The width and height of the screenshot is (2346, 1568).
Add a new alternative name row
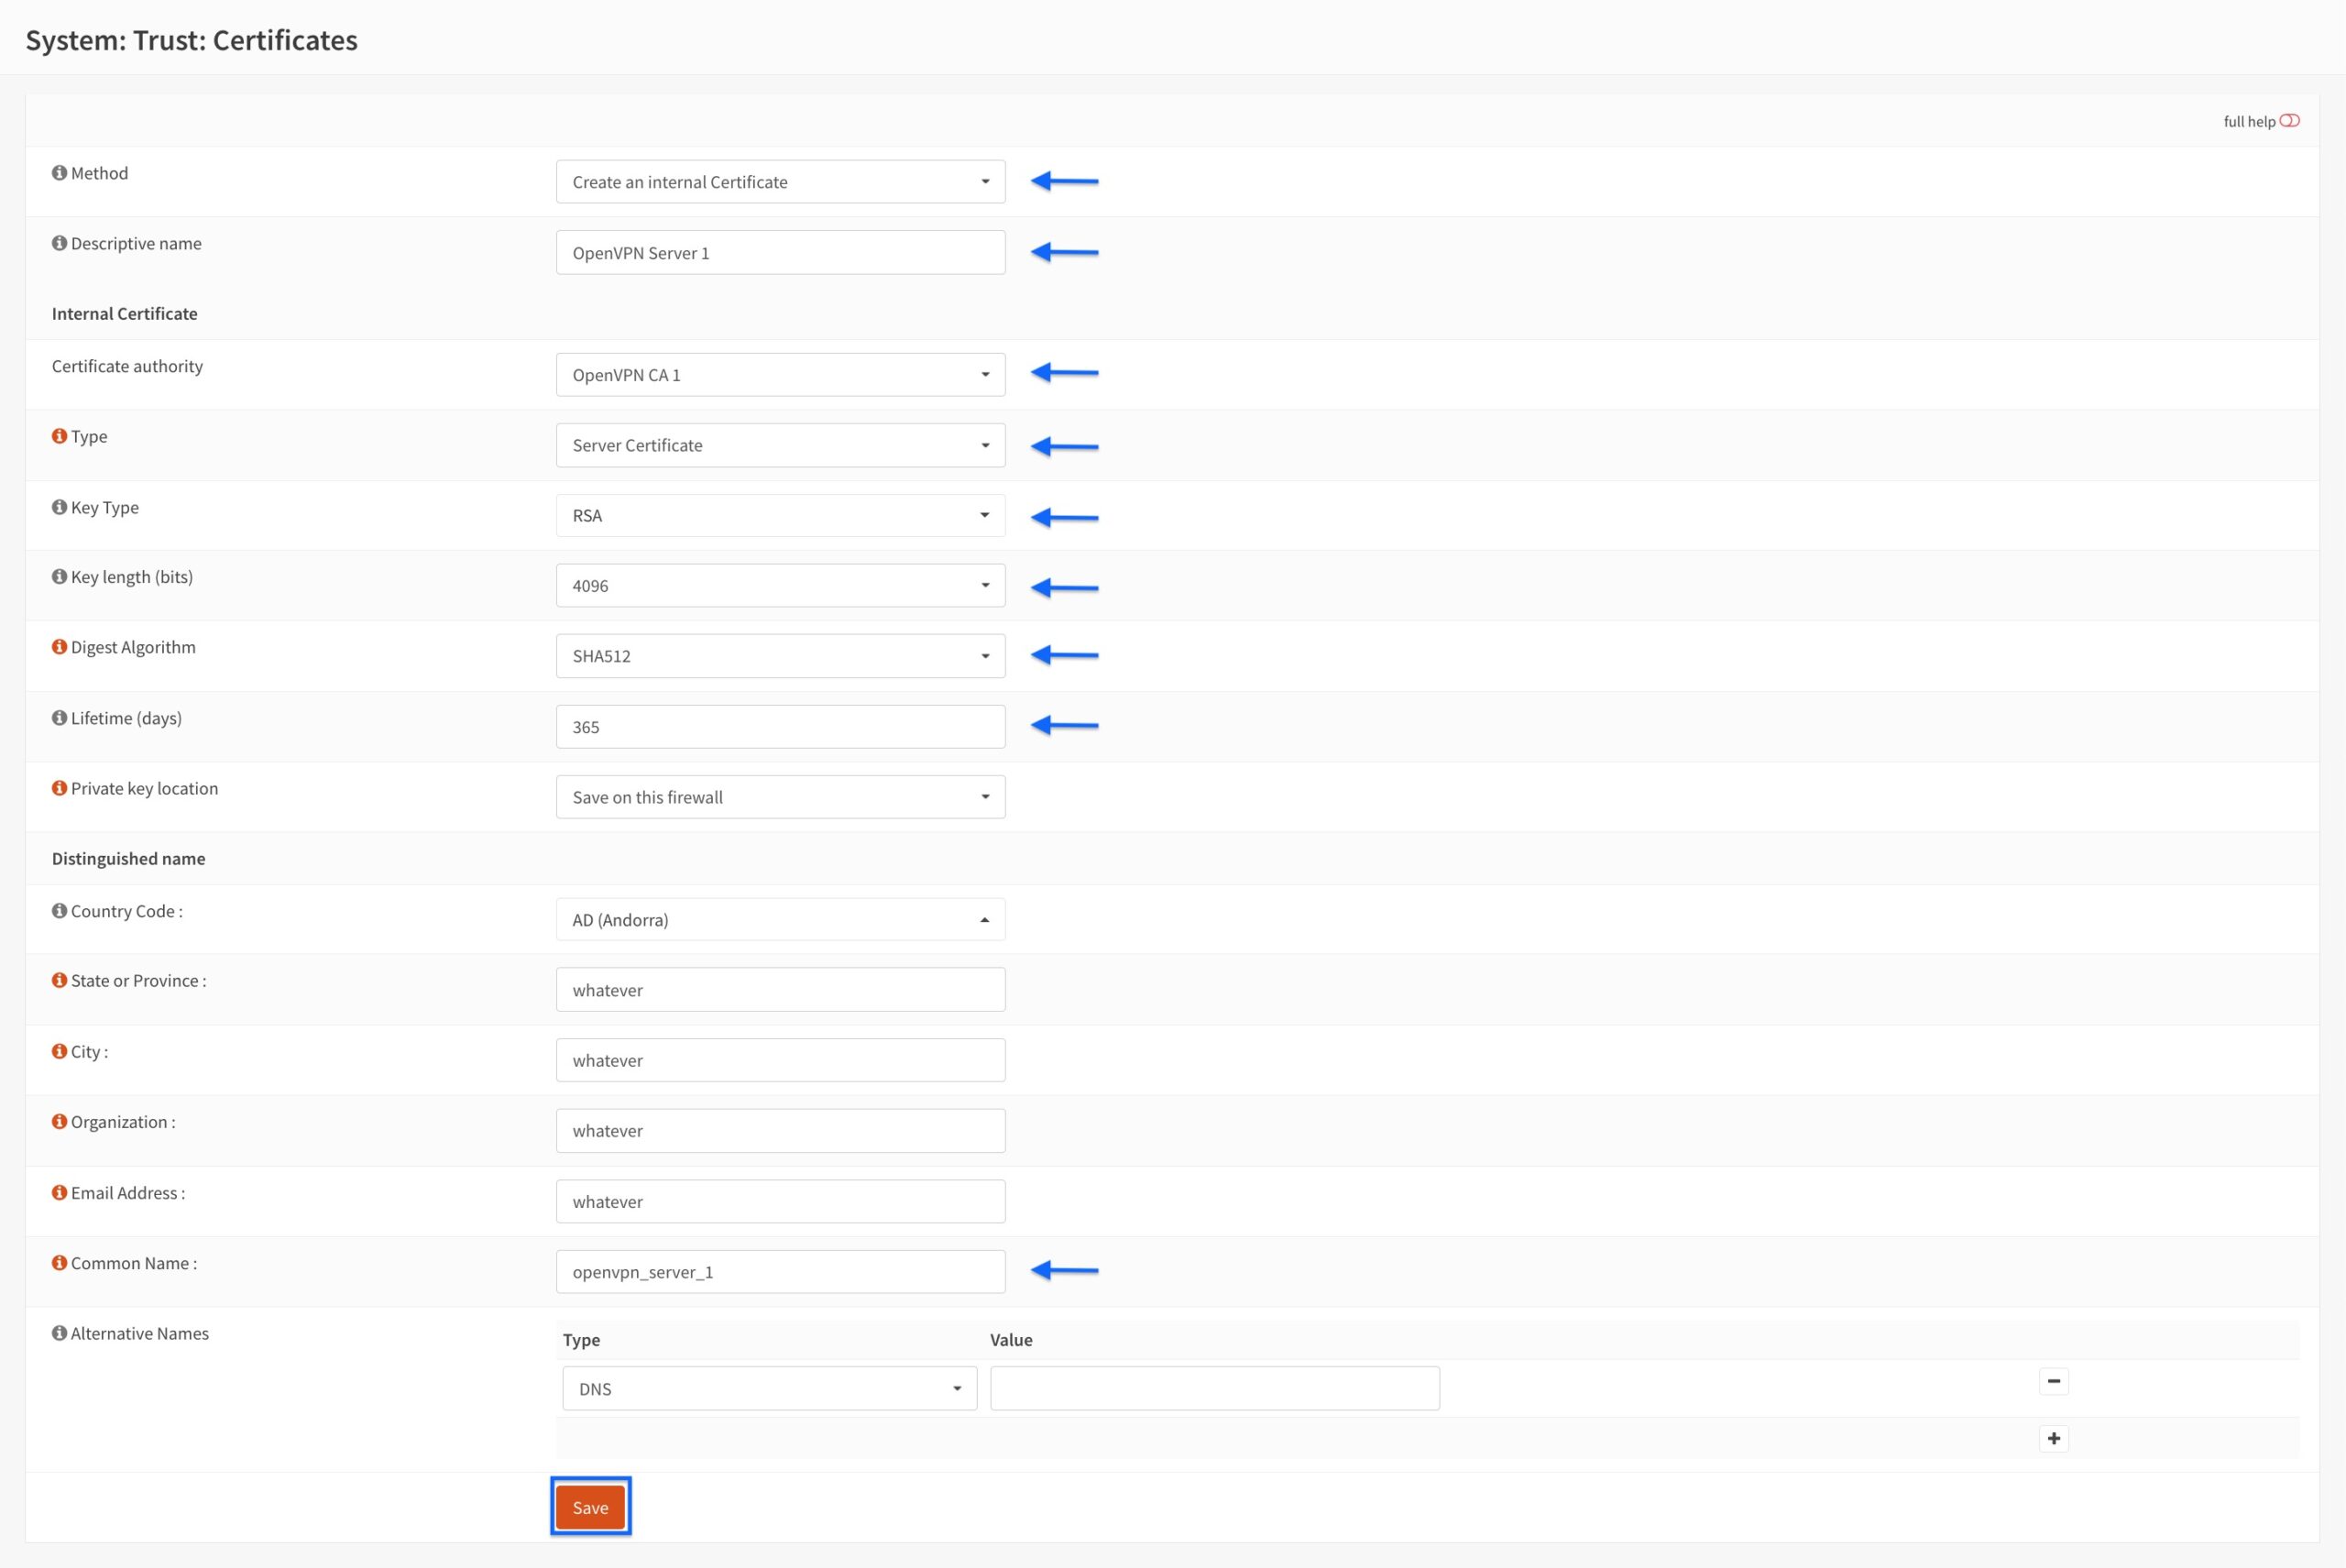coord(2054,1438)
